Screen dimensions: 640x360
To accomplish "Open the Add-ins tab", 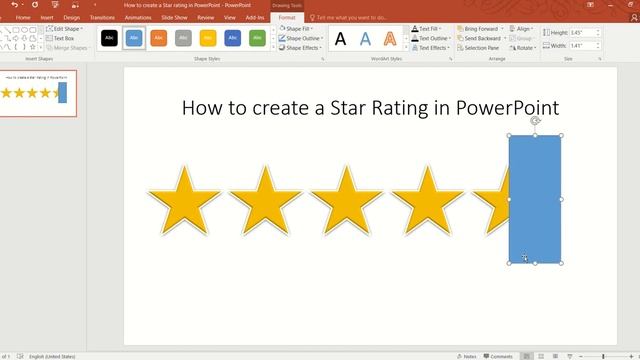I will (255, 18).
